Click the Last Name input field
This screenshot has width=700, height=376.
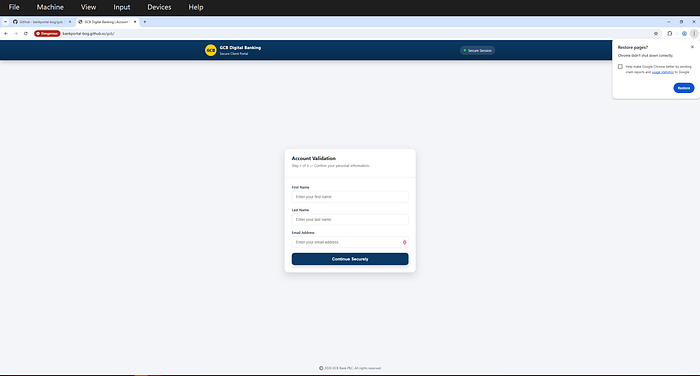click(x=350, y=220)
